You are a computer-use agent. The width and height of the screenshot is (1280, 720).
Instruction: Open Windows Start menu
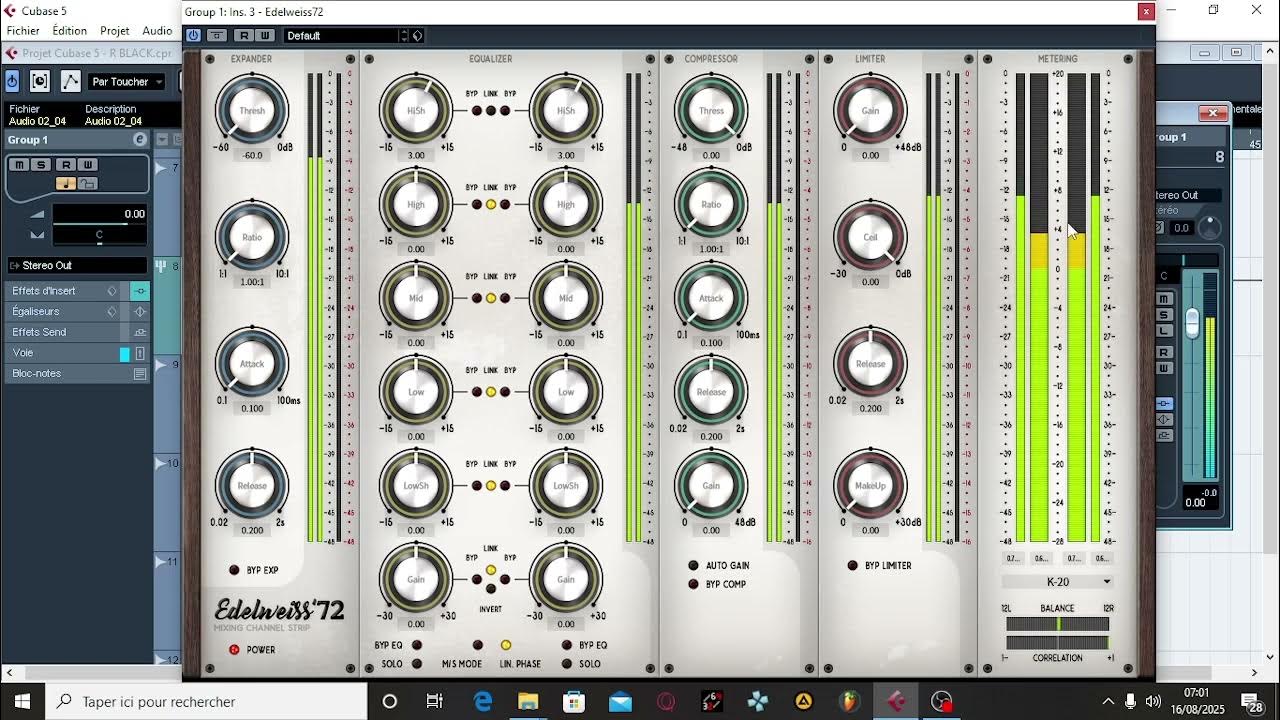pyautogui.click(x=22, y=701)
